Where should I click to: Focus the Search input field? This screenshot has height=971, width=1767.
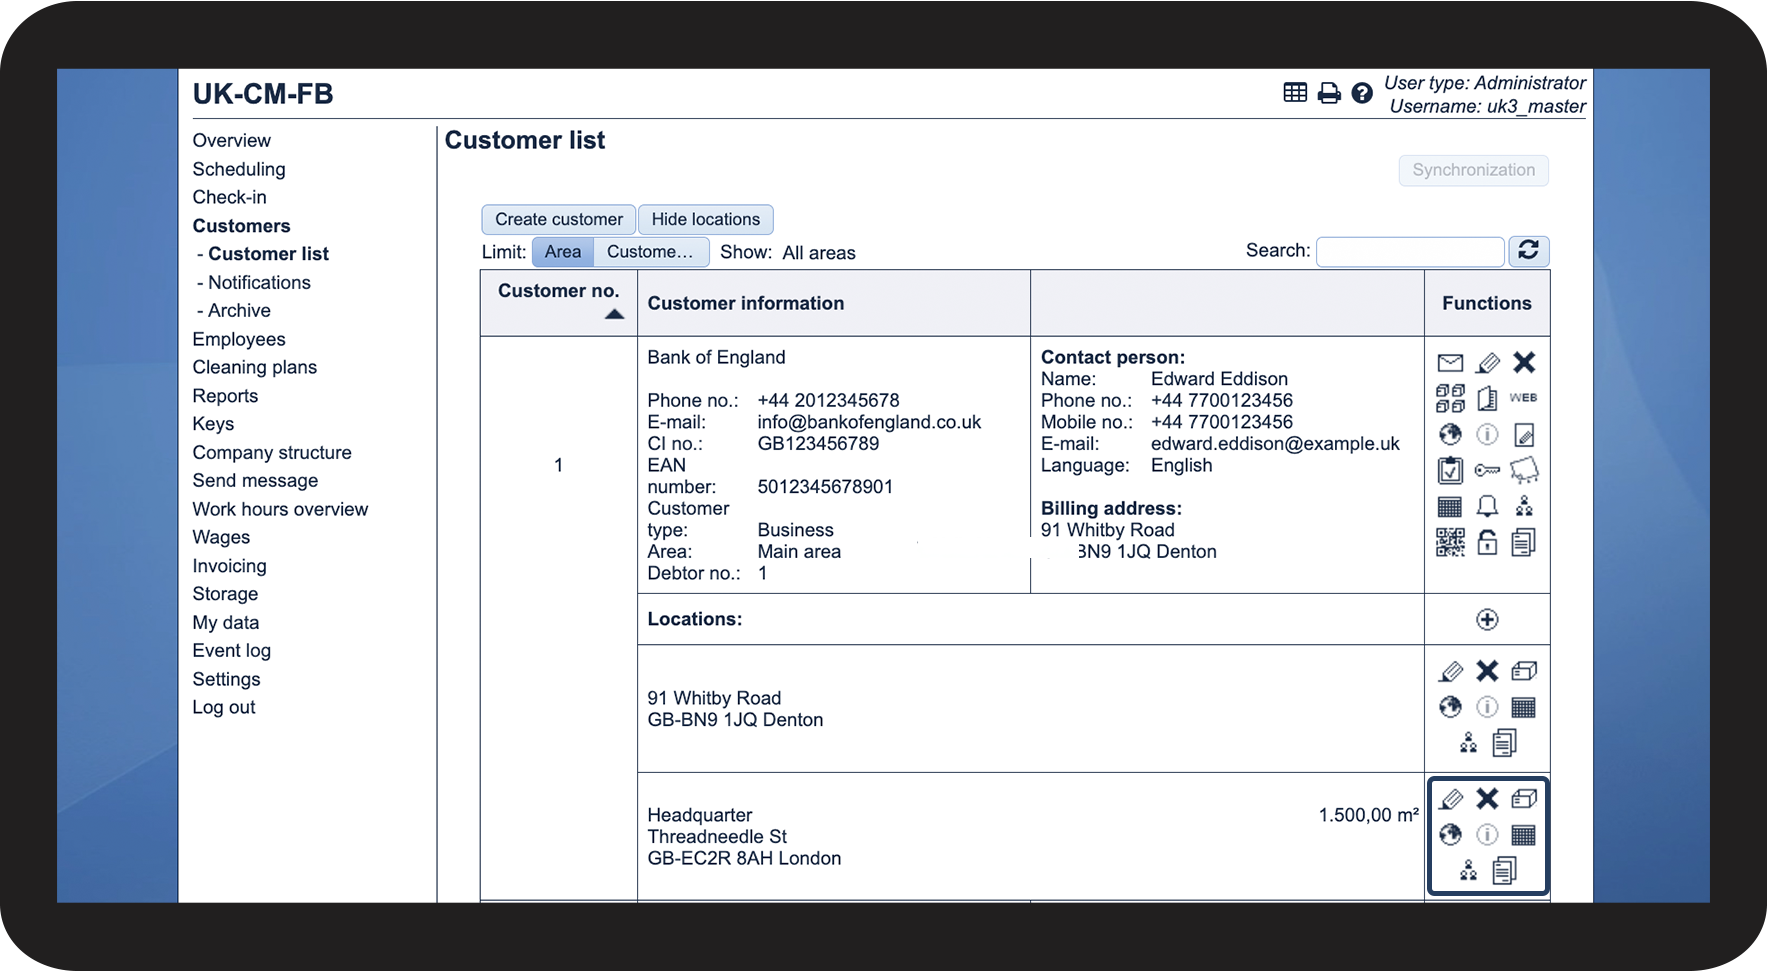(x=1411, y=252)
